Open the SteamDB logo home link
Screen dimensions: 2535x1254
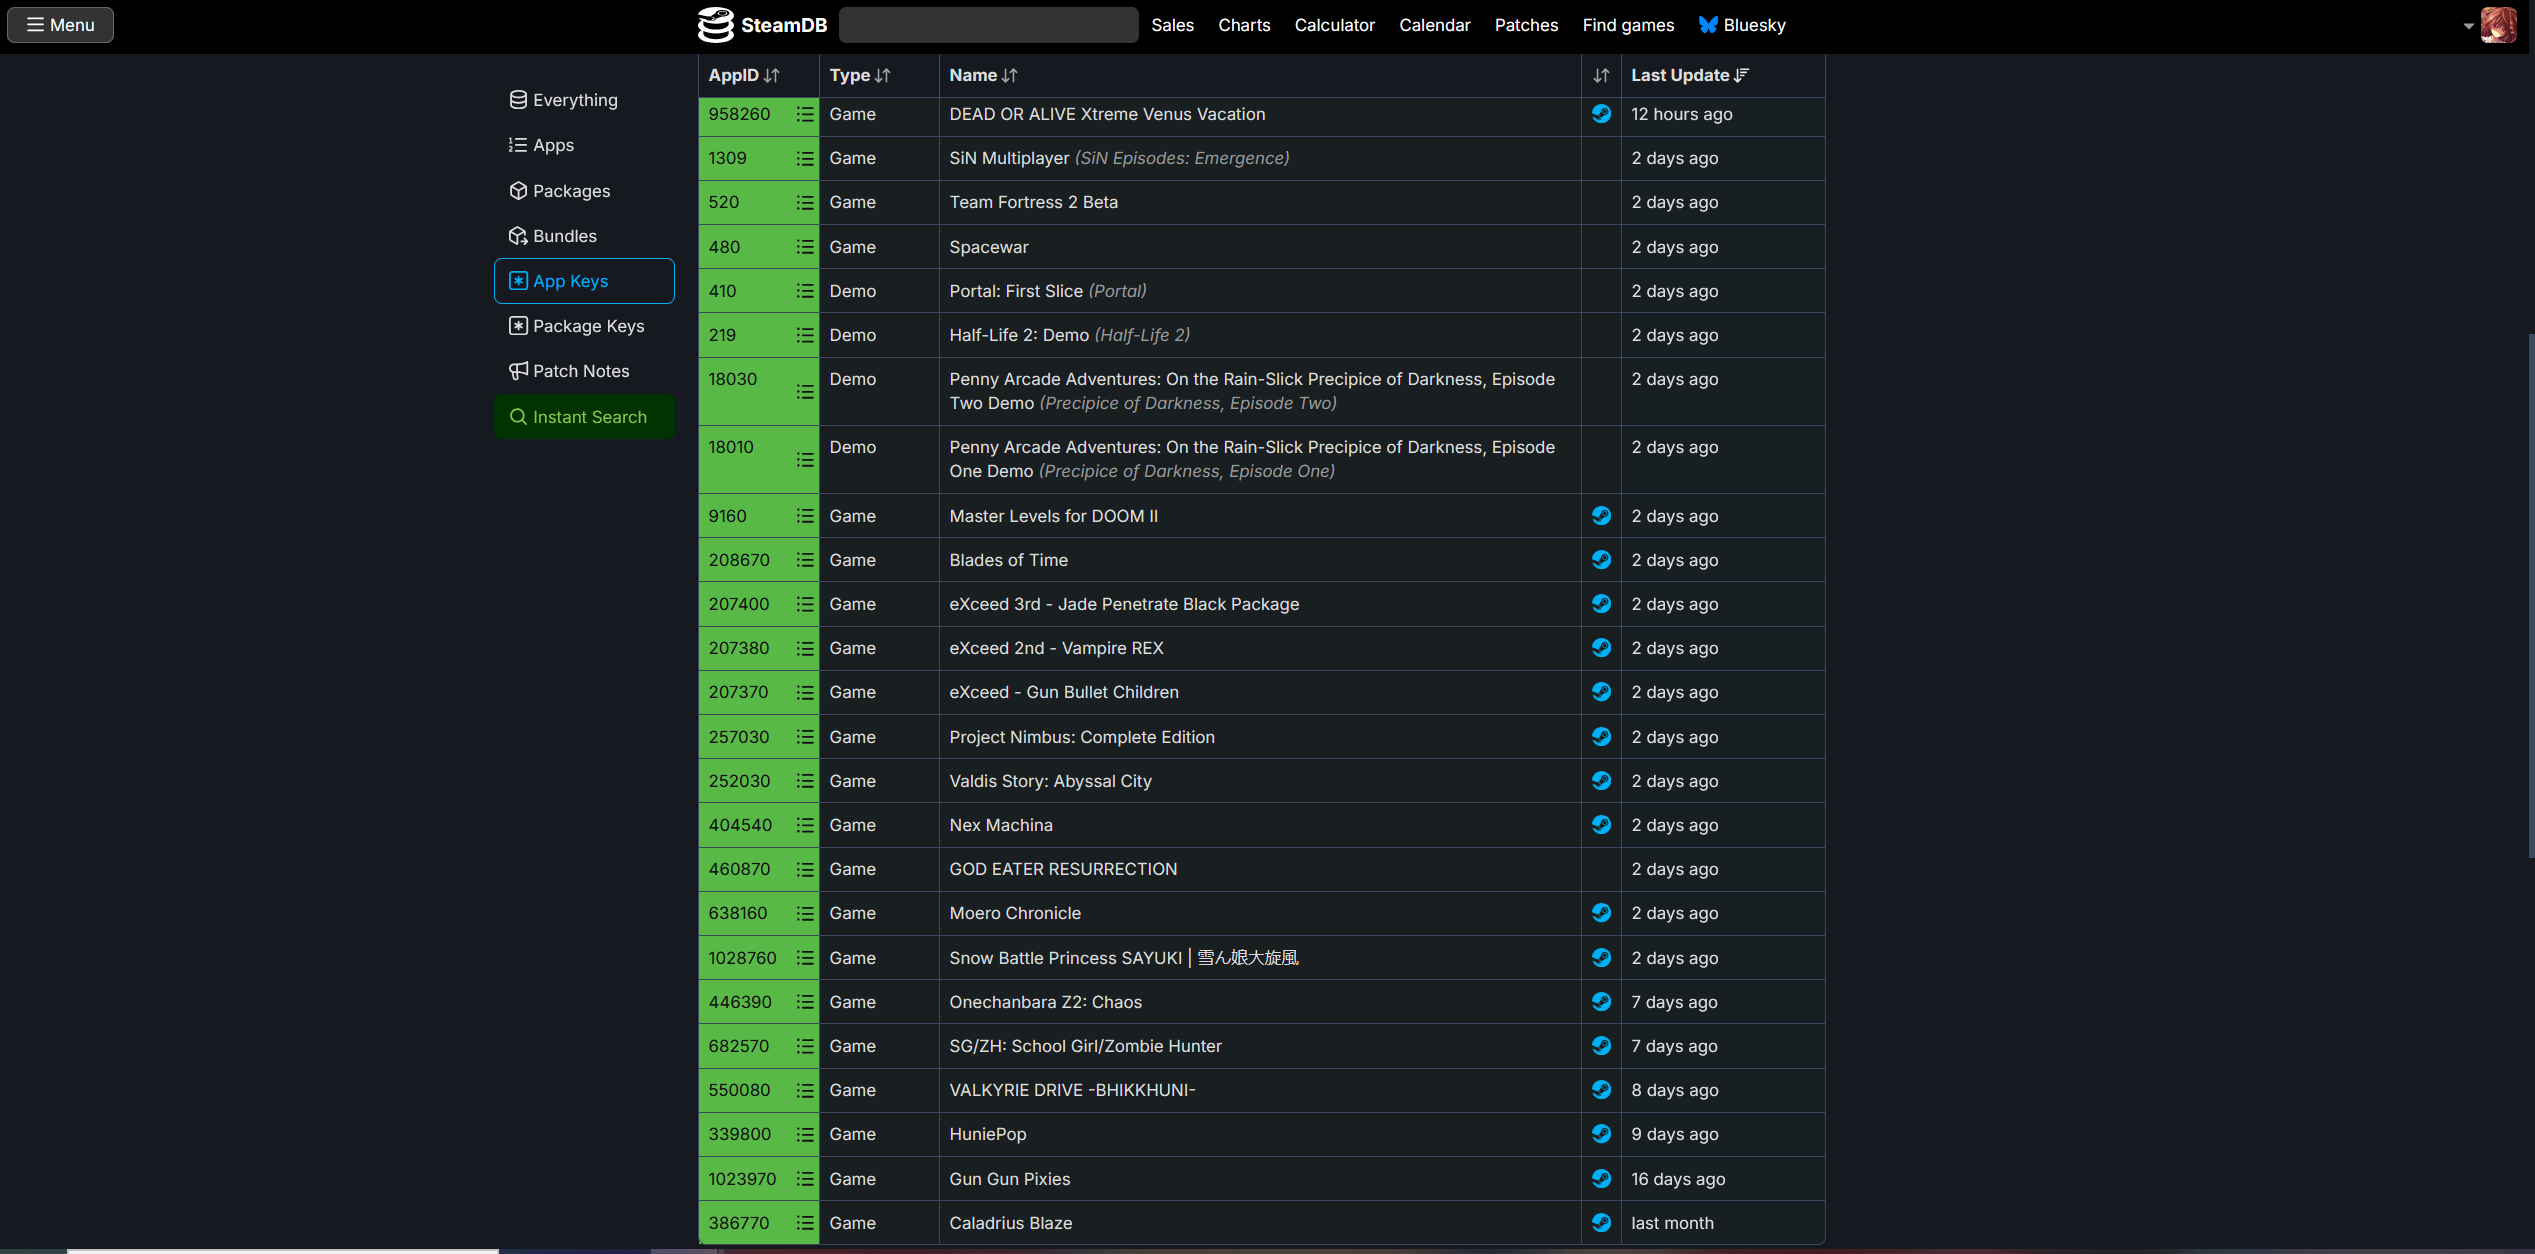point(762,25)
